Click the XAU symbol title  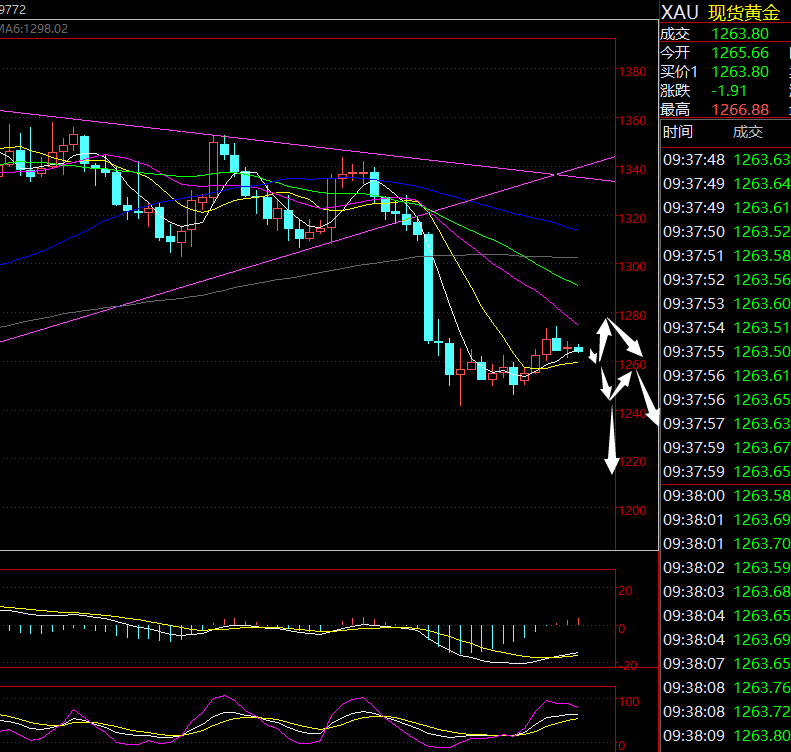click(x=680, y=12)
